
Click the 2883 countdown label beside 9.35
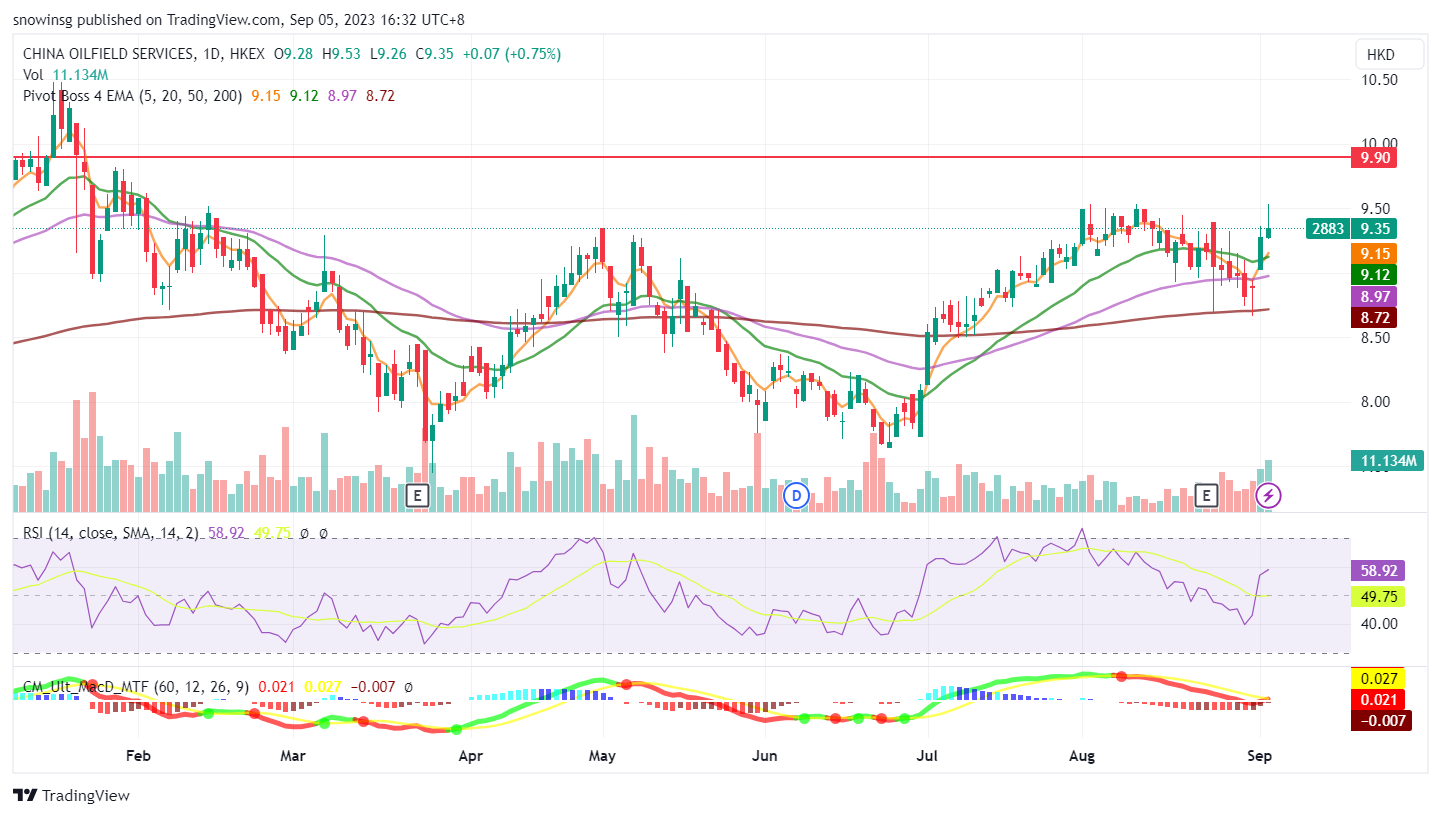click(x=1328, y=228)
